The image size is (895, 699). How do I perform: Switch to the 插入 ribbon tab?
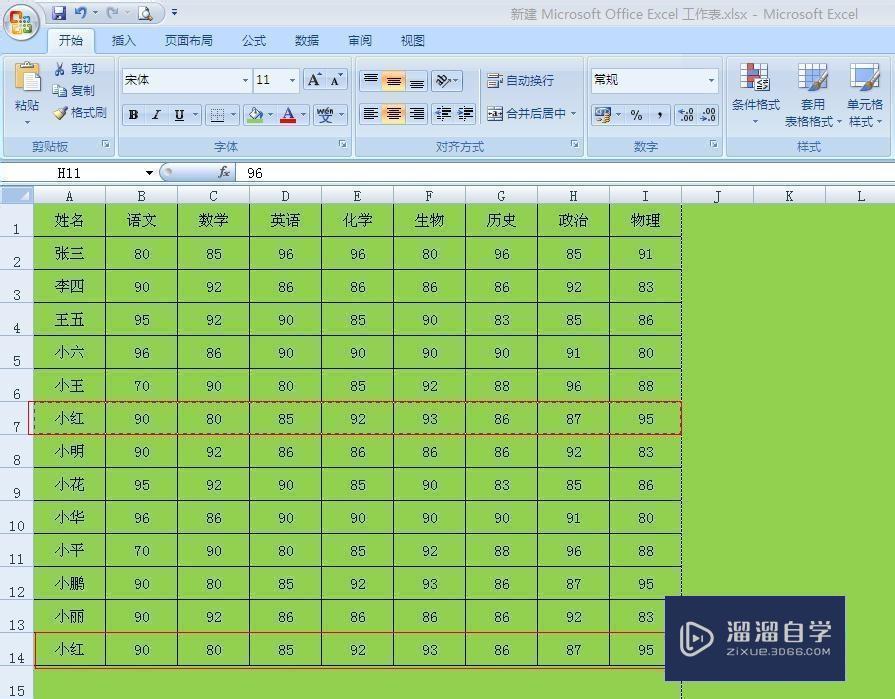(x=123, y=40)
